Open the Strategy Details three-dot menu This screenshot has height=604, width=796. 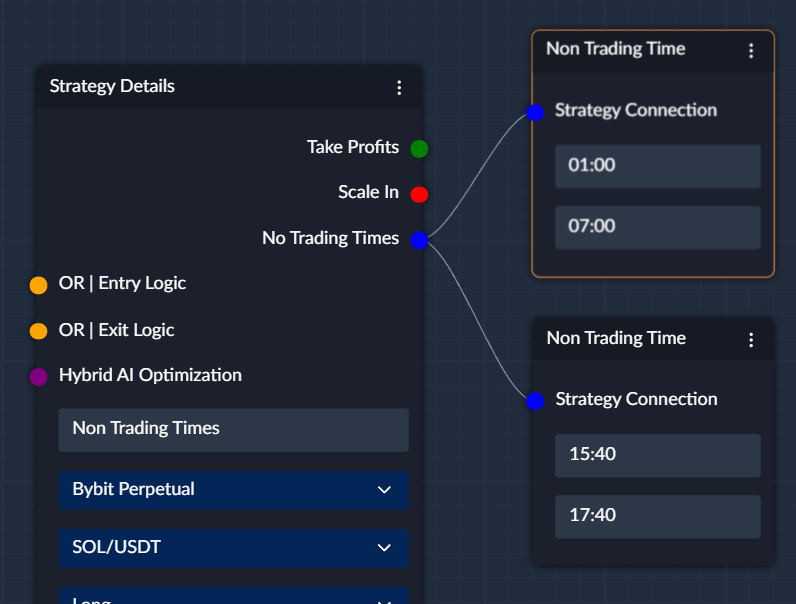pos(399,88)
